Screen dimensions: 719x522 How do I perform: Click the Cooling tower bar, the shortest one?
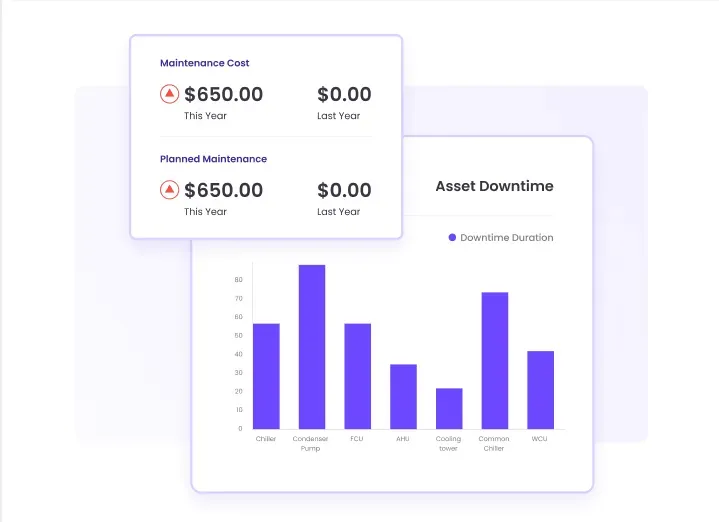coord(449,408)
